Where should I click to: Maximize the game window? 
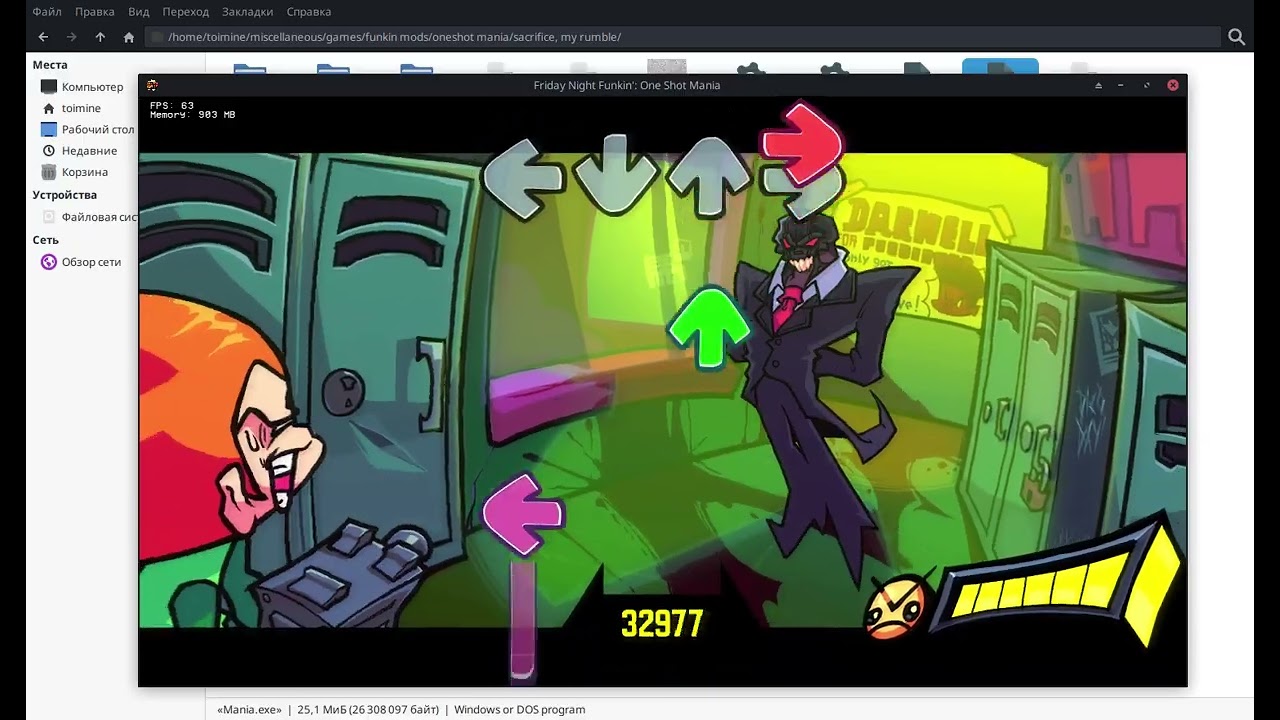[x=1147, y=85]
